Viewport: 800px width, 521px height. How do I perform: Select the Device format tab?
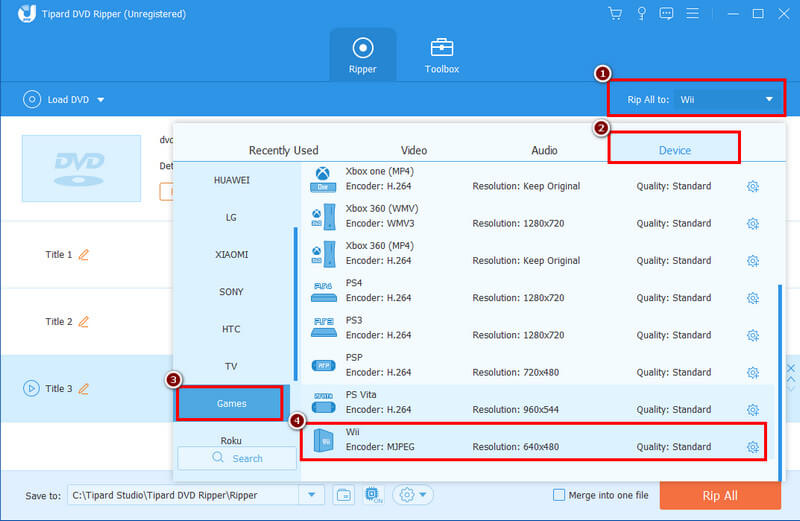point(674,150)
